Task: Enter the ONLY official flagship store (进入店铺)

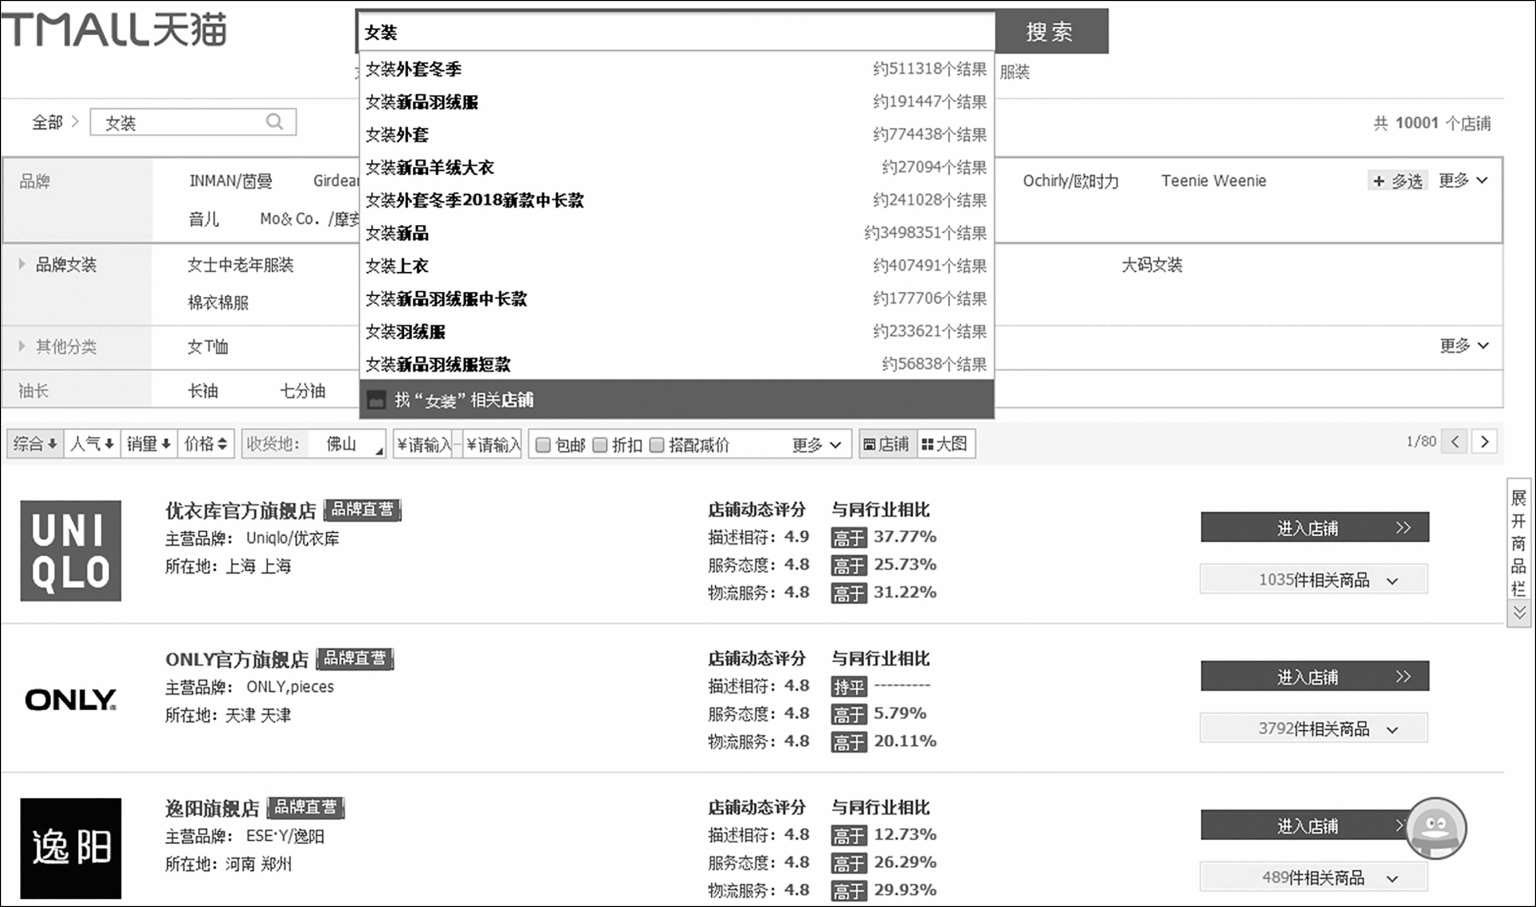Action: coord(1314,677)
